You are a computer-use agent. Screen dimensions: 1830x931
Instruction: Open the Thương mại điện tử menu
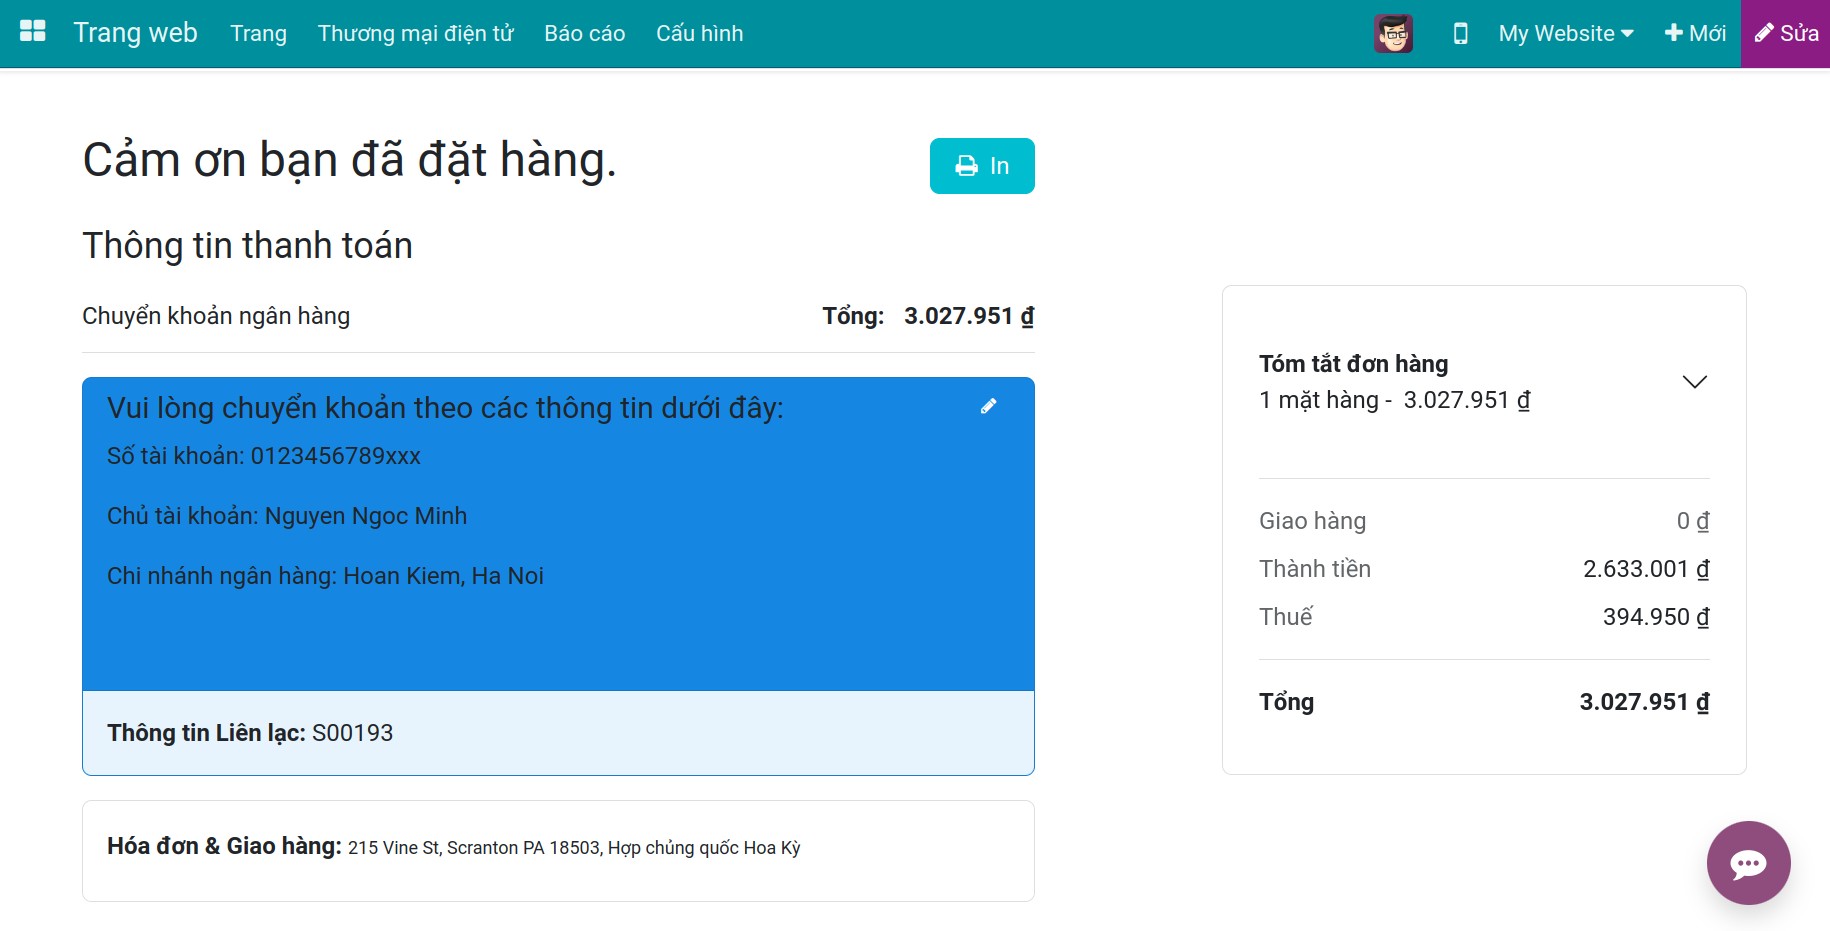coord(415,34)
